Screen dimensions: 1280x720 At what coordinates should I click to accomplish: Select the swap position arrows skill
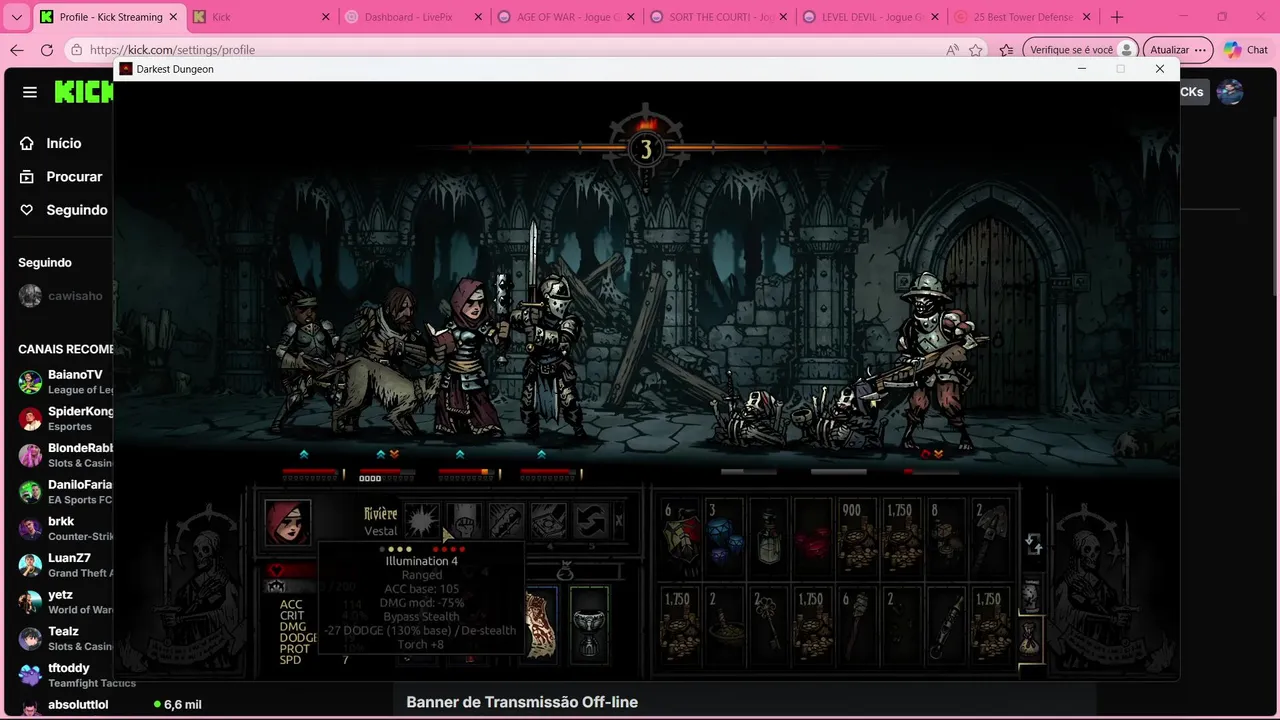point(591,520)
